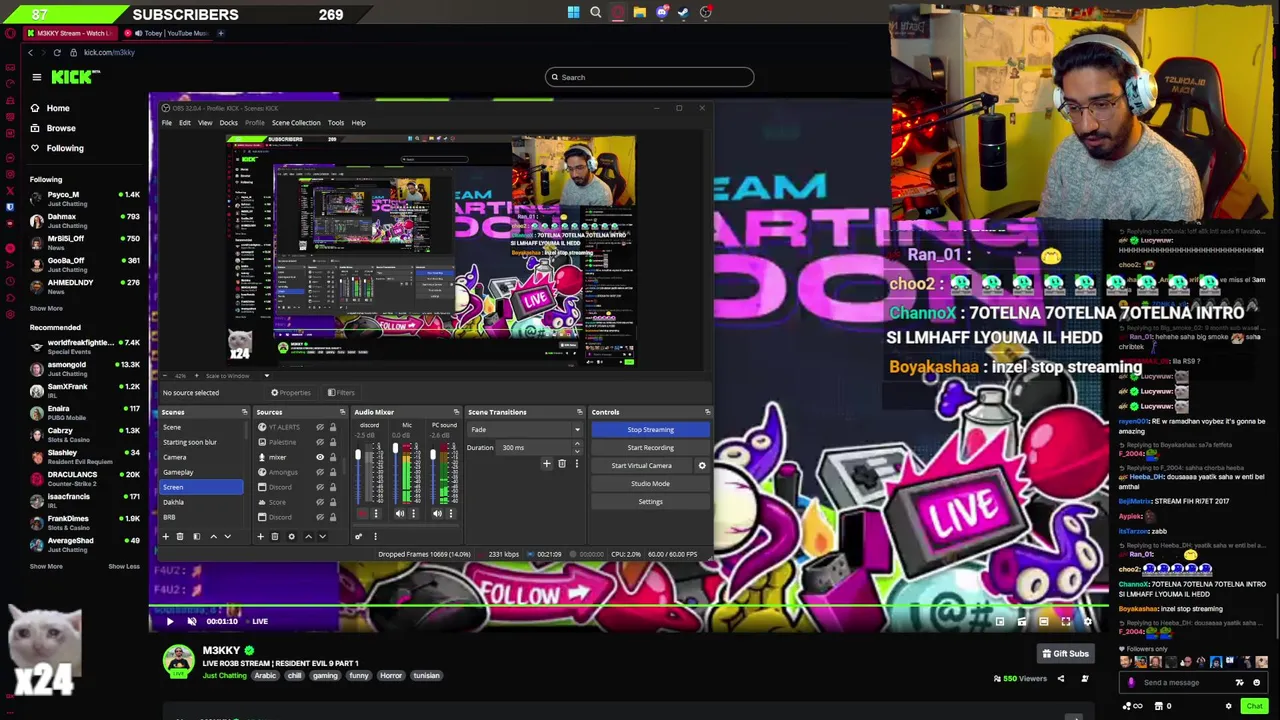Select the Gameplay scene
The image size is (1280, 720).
pos(200,472)
